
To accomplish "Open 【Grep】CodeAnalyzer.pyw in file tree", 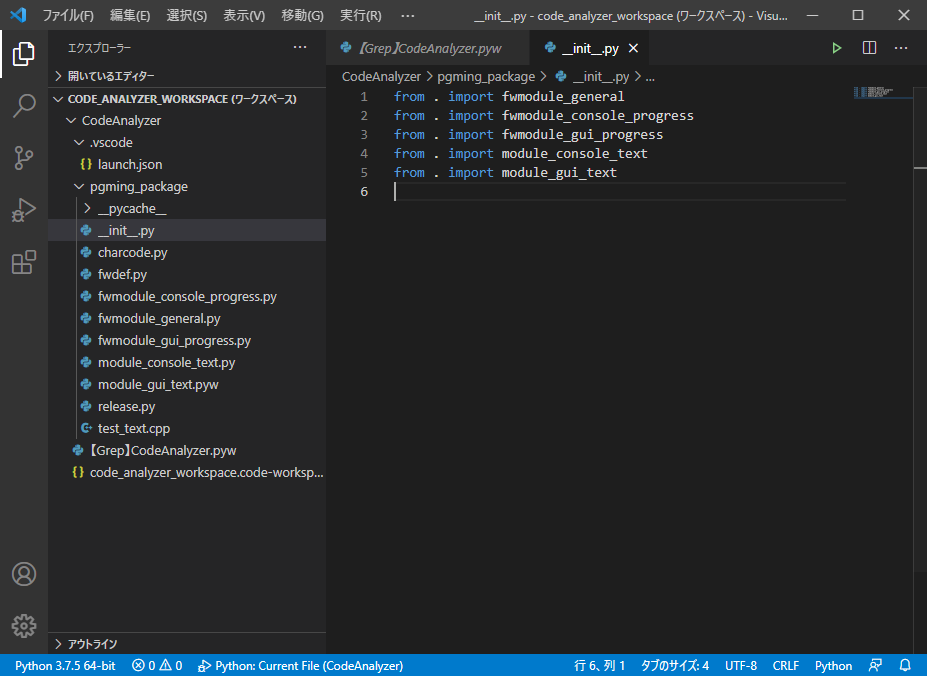I will 187,451.
